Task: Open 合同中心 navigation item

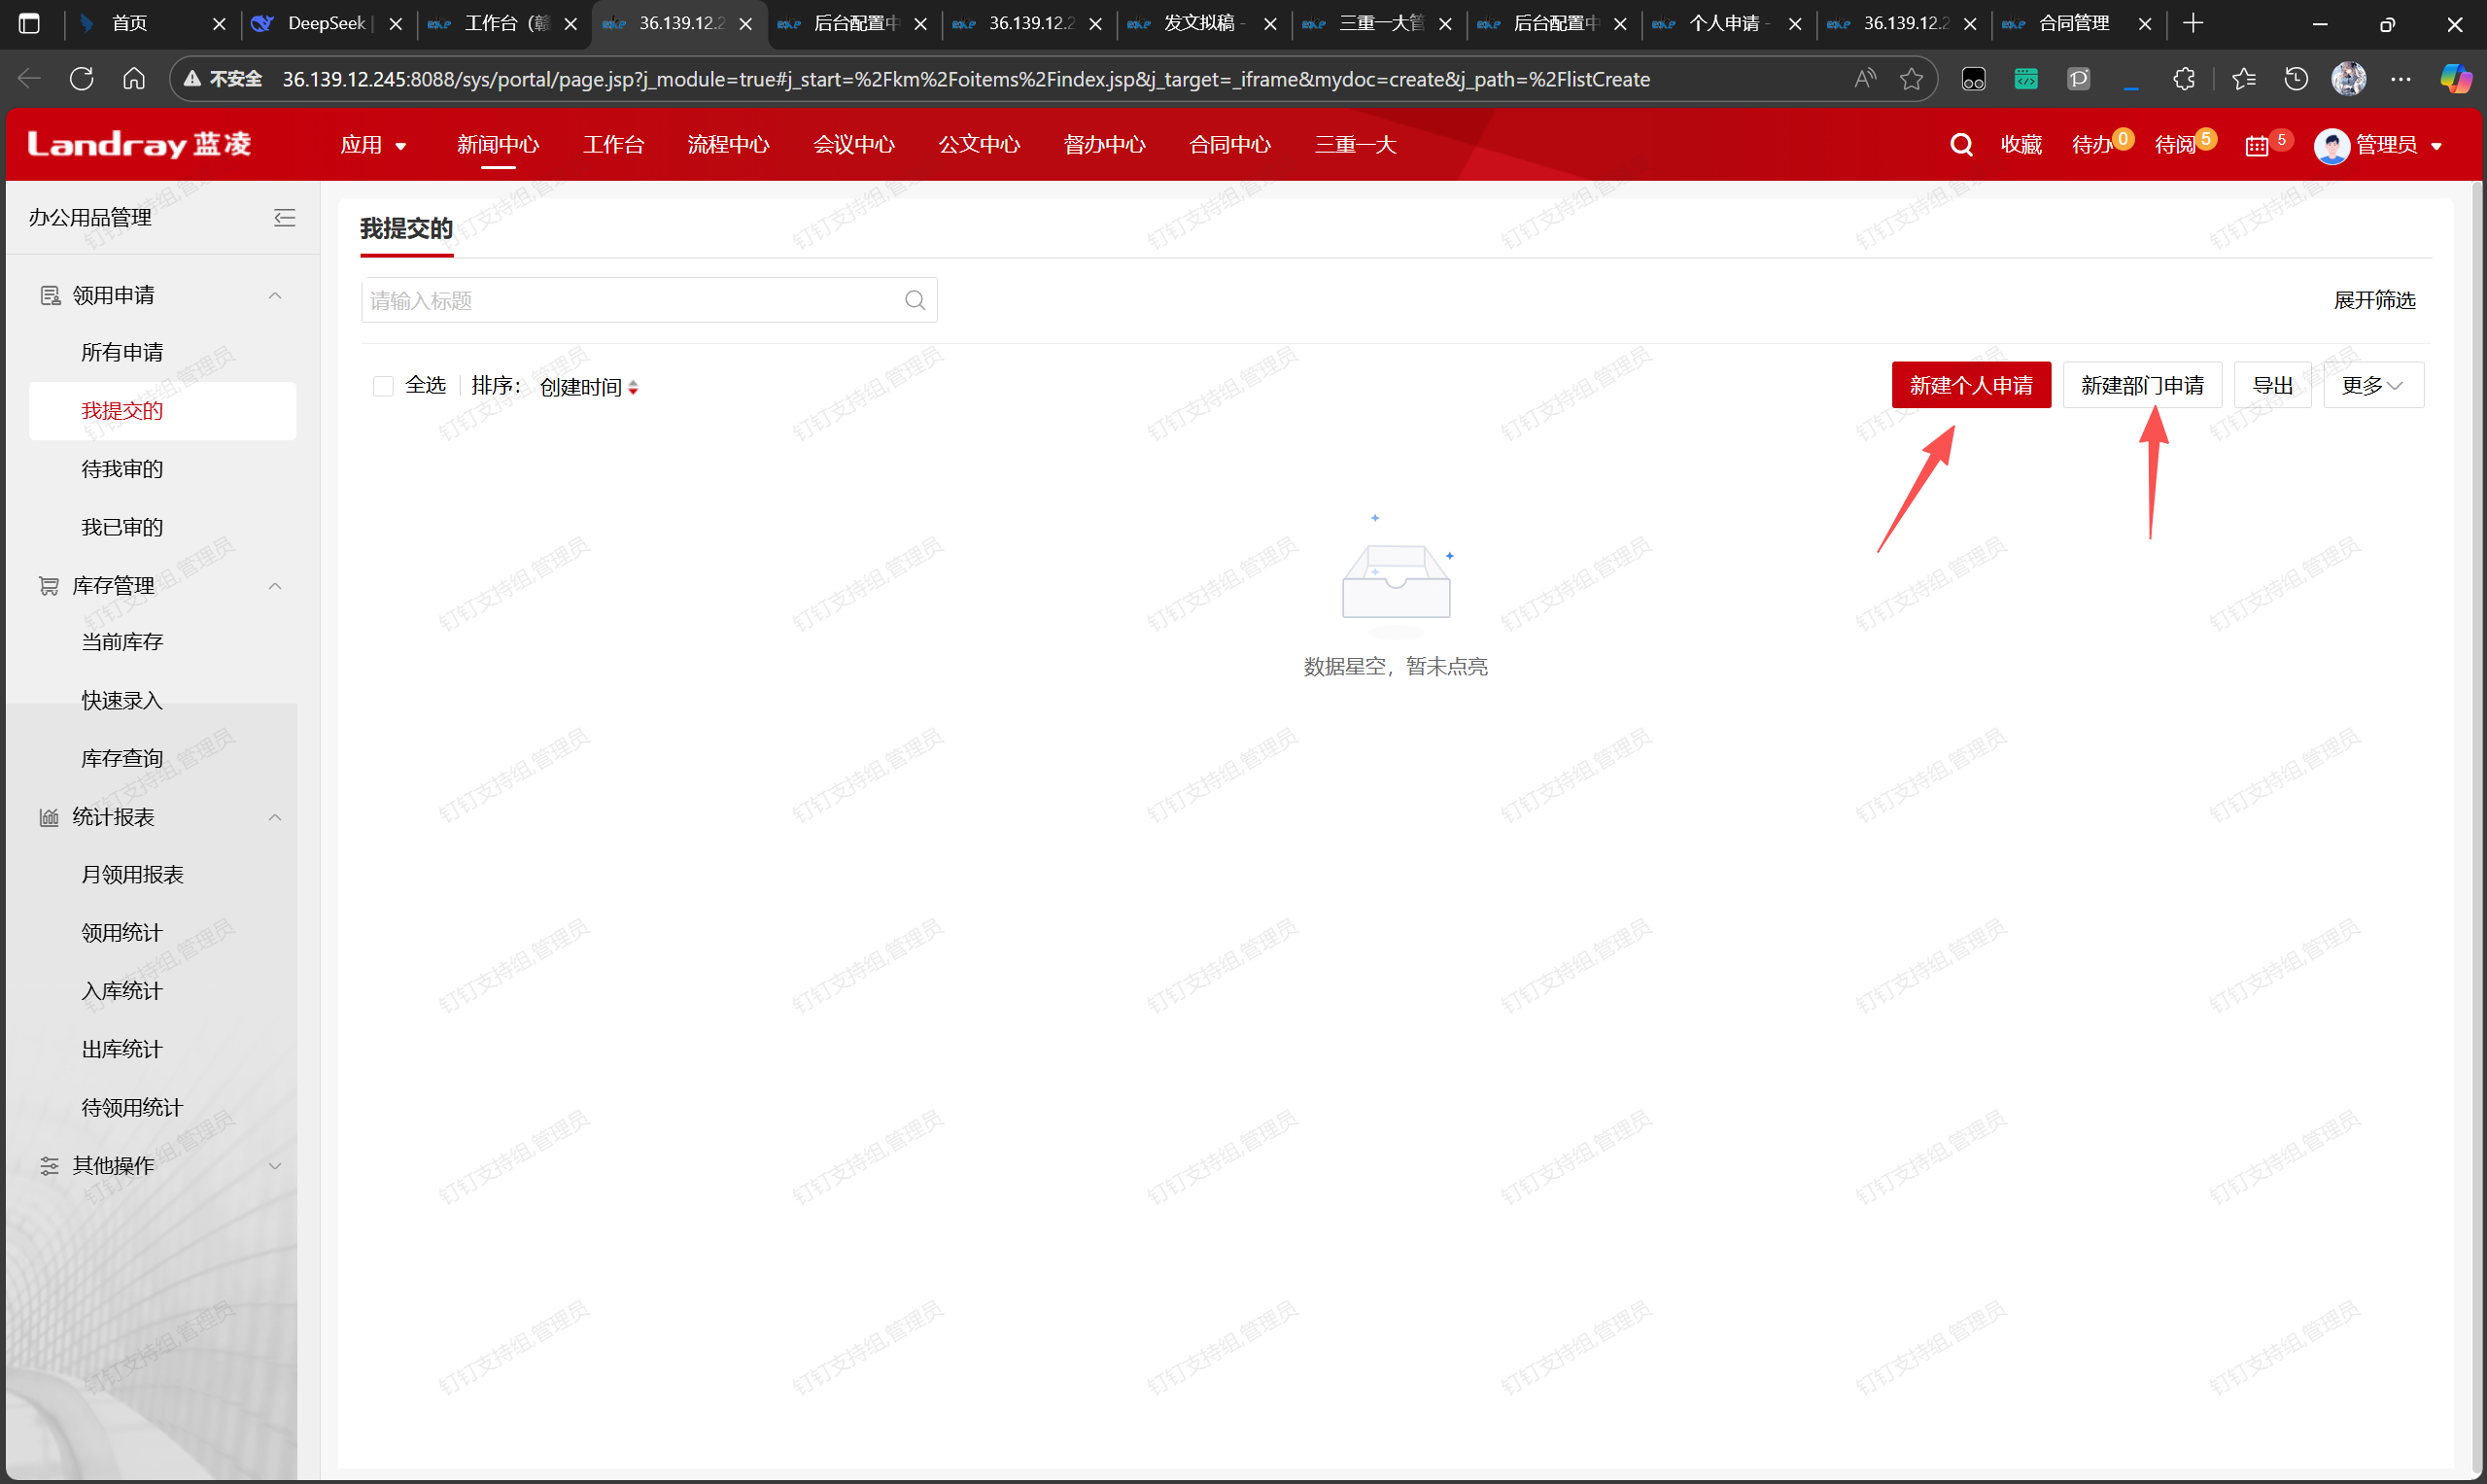Action: [x=1229, y=145]
